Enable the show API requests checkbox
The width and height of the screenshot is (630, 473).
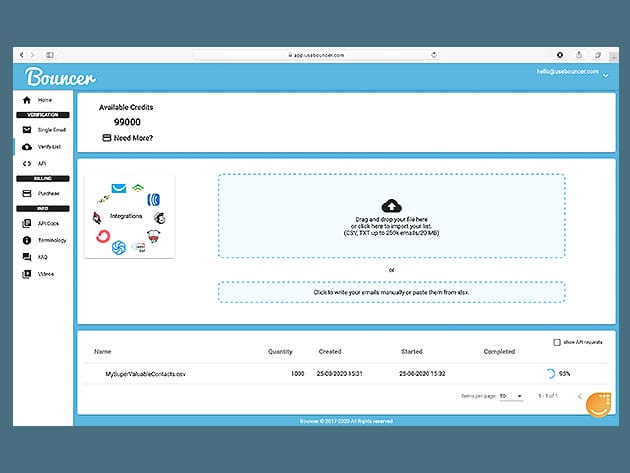tap(557, 342)
